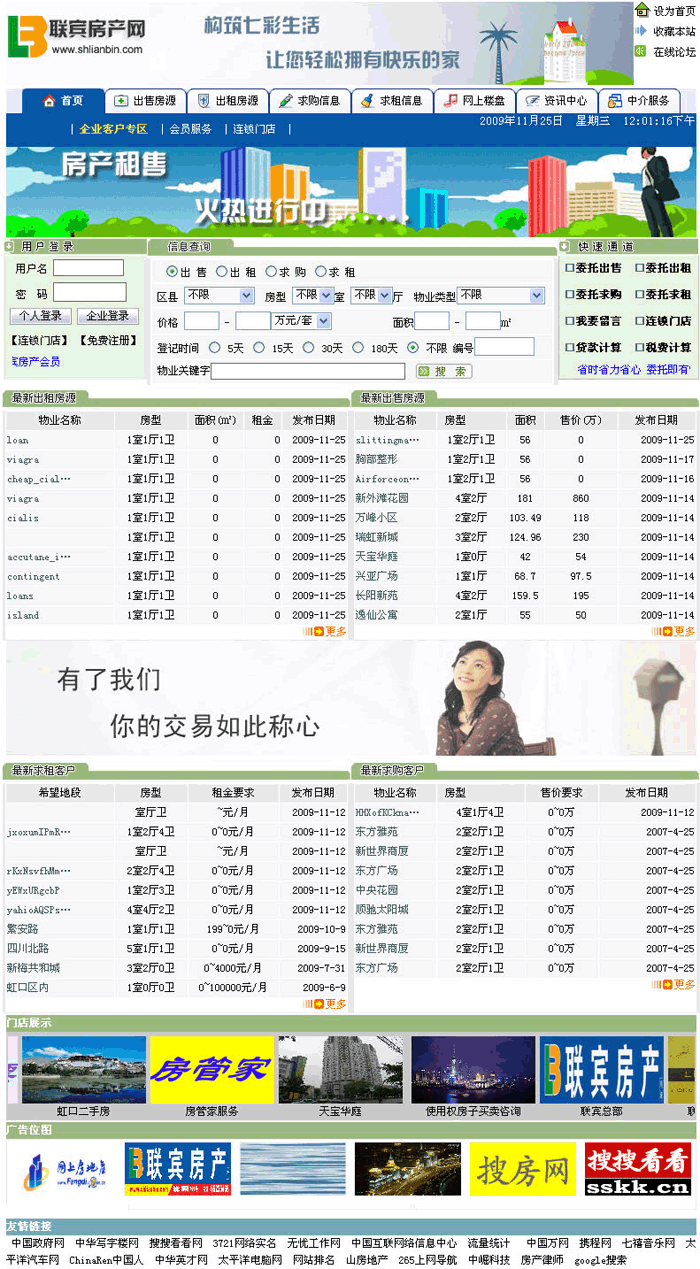Select the 求购 radio button
Image resolution: width=700 pixels, height=1269 pixels.
(271, 272)
